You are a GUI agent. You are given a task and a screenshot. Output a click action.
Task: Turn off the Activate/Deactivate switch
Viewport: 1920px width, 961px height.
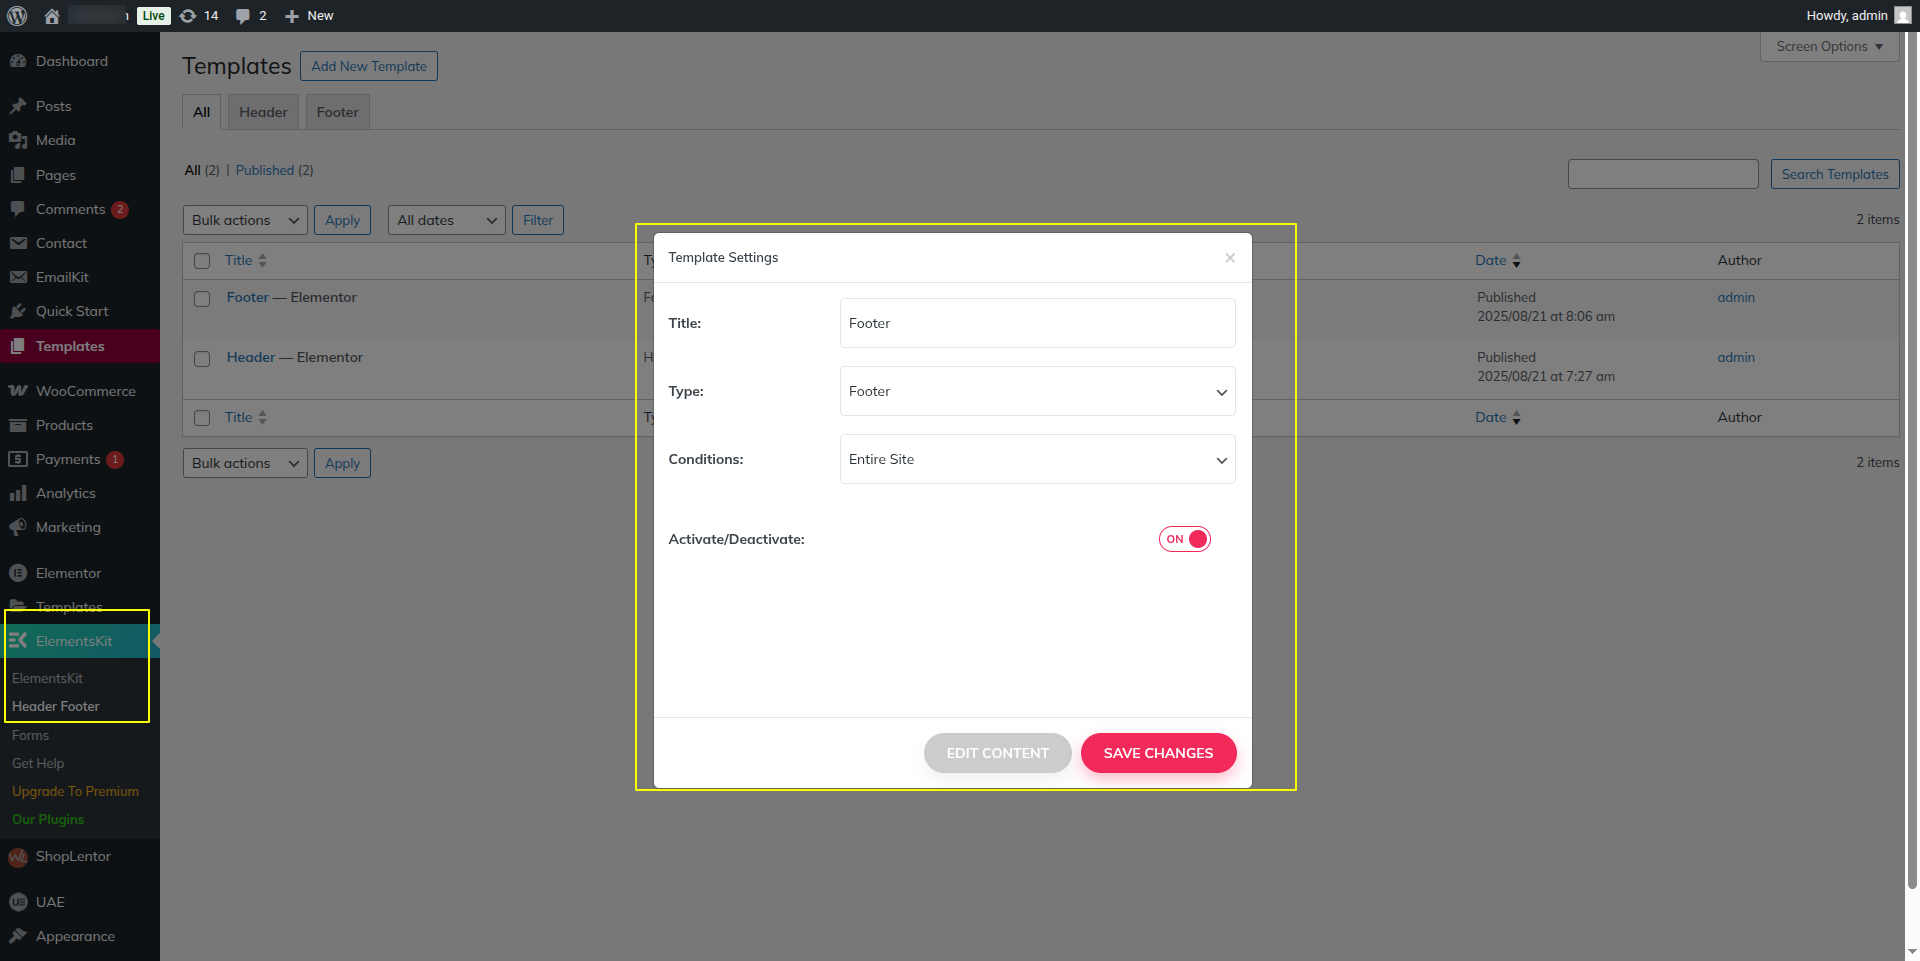click(1185, 539)
